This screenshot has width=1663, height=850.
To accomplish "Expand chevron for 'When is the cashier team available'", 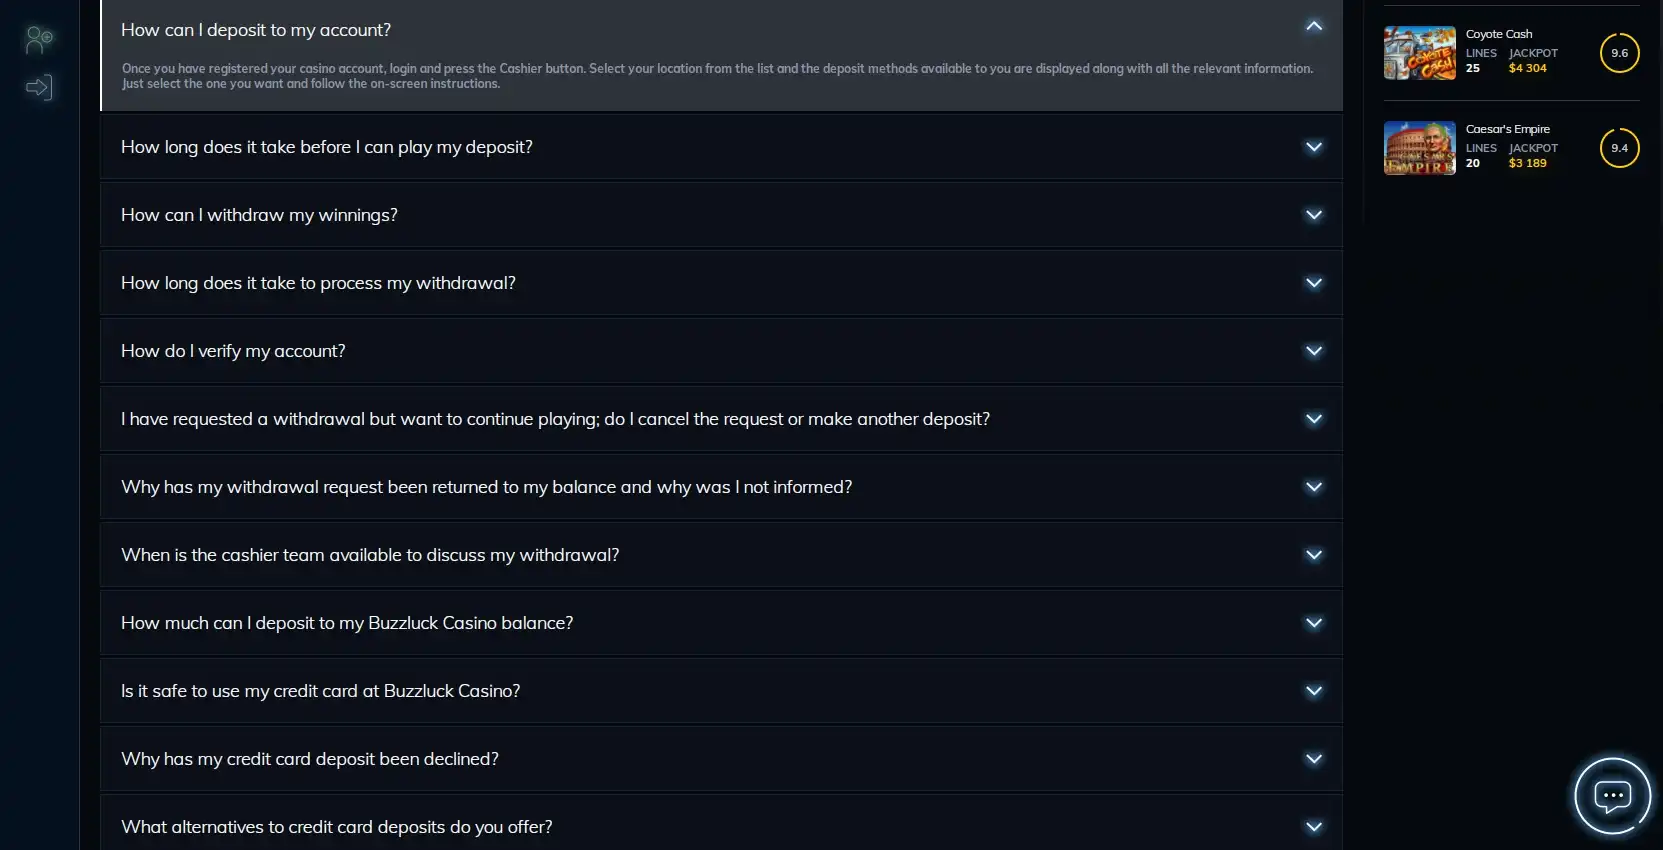I will pos(1314,555).
